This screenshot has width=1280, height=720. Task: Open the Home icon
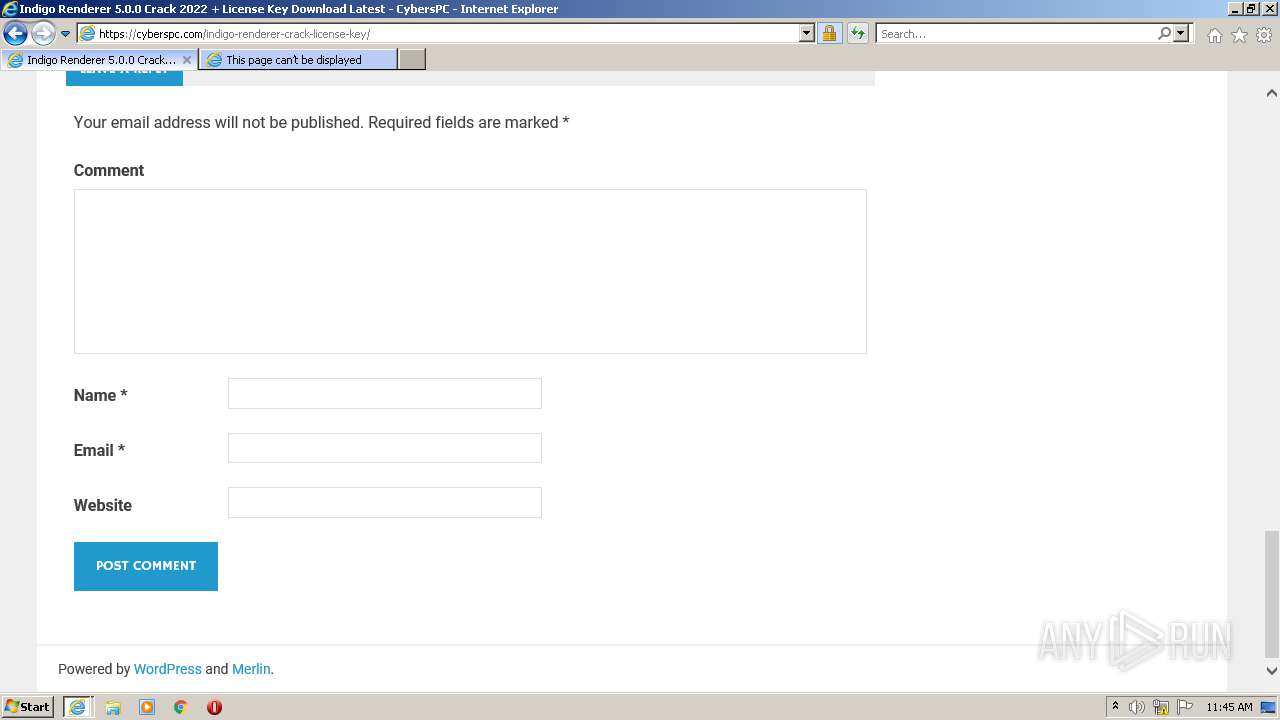click(x=1214, y=35)
